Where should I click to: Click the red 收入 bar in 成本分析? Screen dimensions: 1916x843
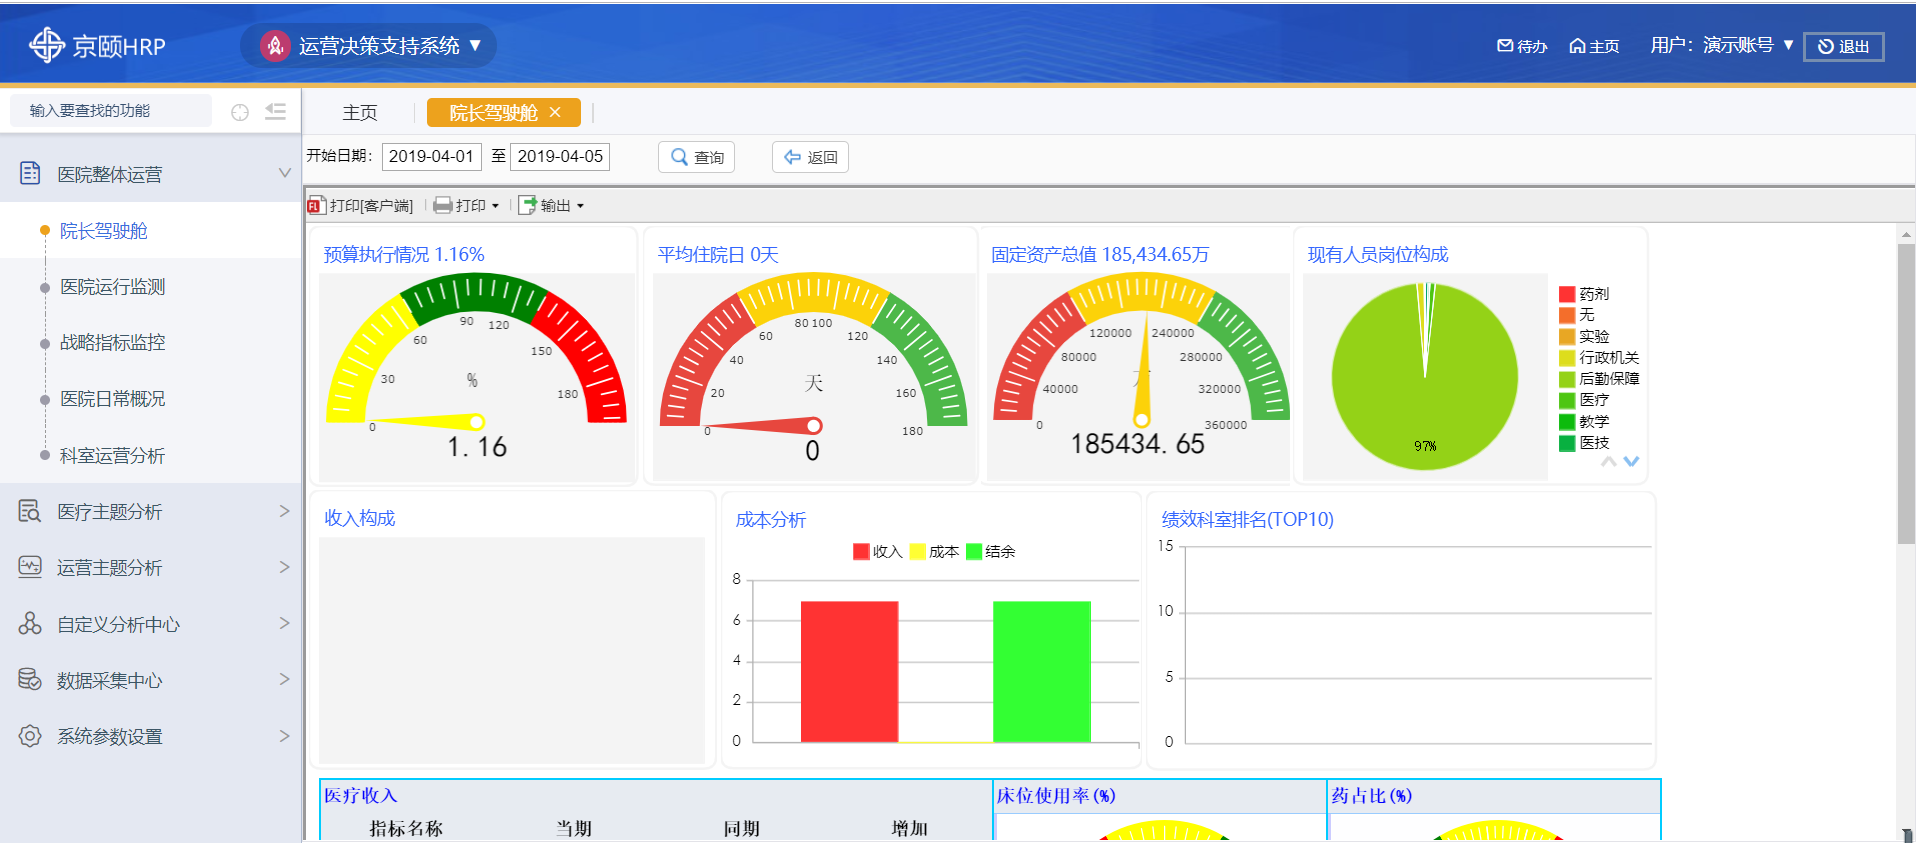coord(849,671)
